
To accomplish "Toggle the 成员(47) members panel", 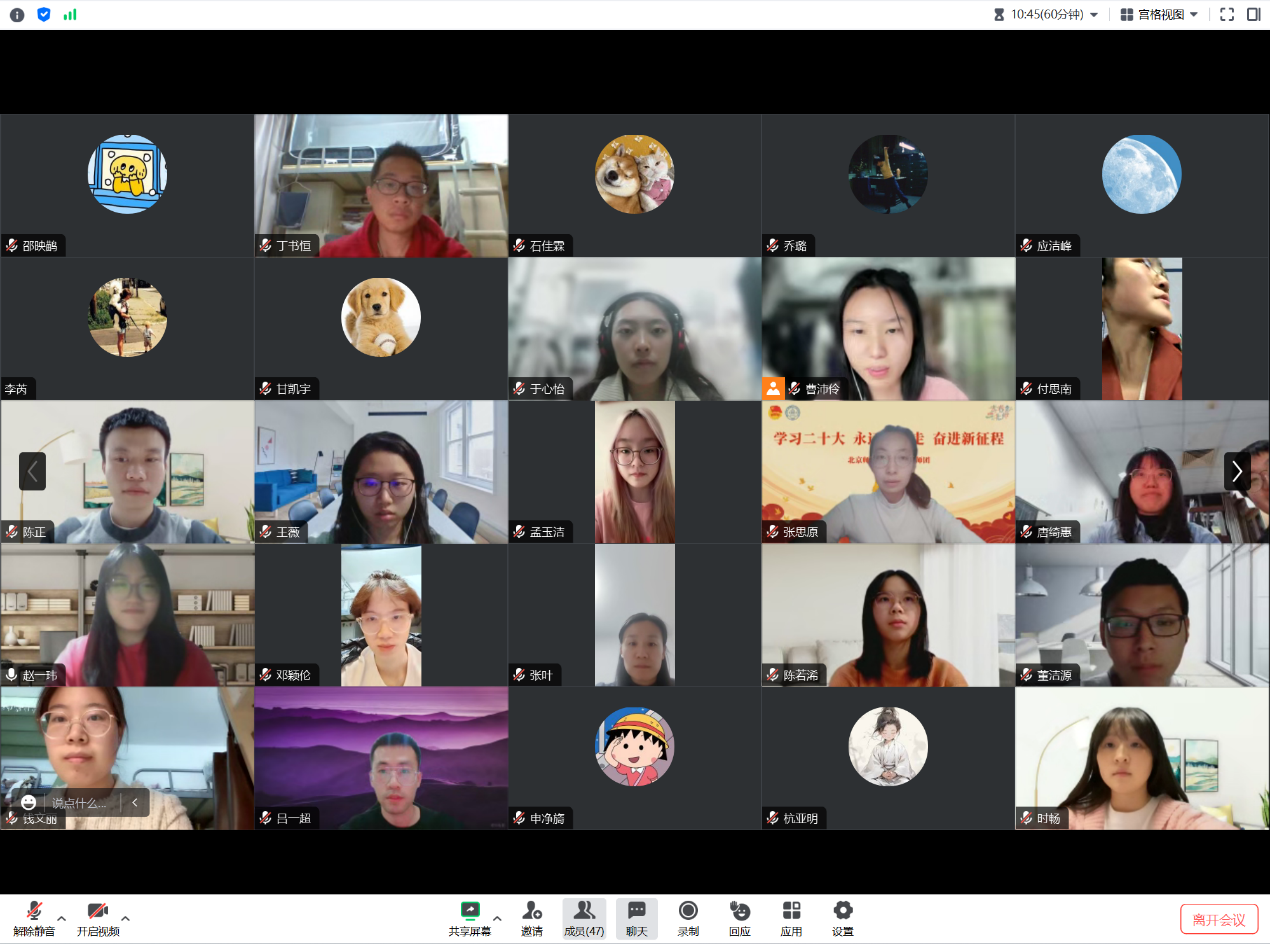I will click(x=584, y=917).
